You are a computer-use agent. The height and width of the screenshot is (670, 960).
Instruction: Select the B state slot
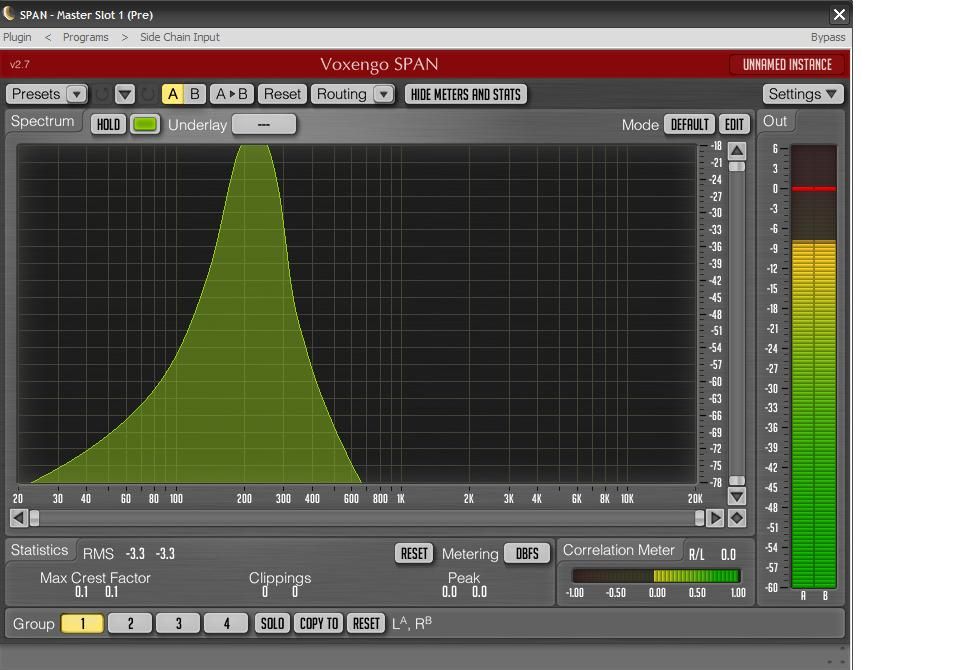pyautogui.click(x=195, y=94)
